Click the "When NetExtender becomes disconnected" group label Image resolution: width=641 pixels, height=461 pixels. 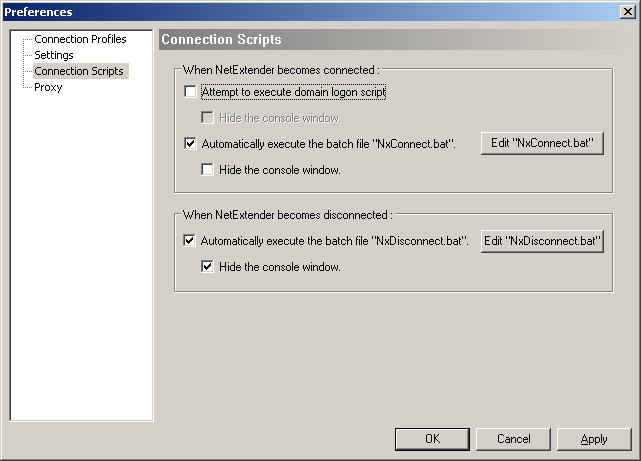pos(286,215)
